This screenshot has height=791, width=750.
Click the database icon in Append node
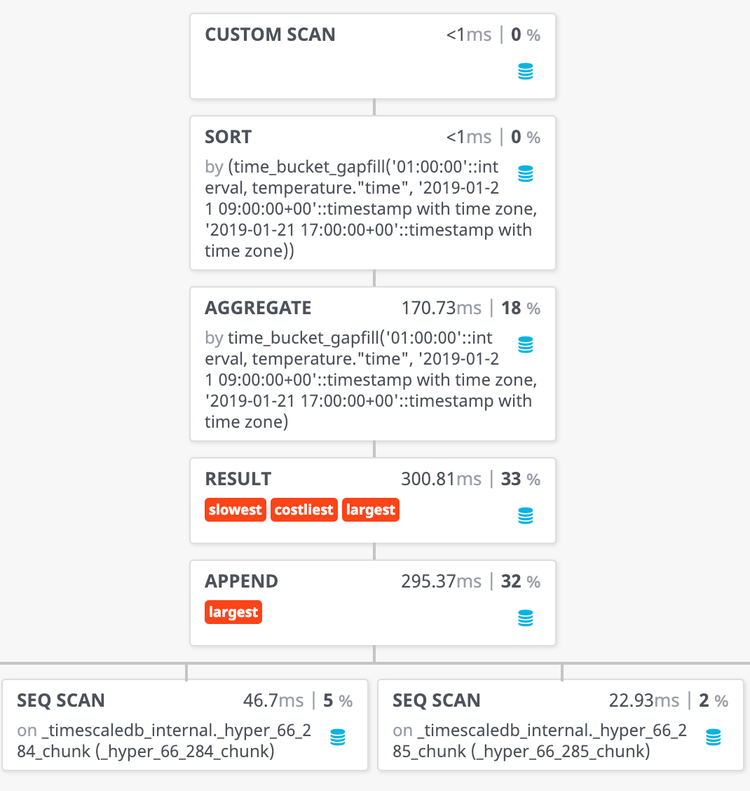(x=526, y=618)
